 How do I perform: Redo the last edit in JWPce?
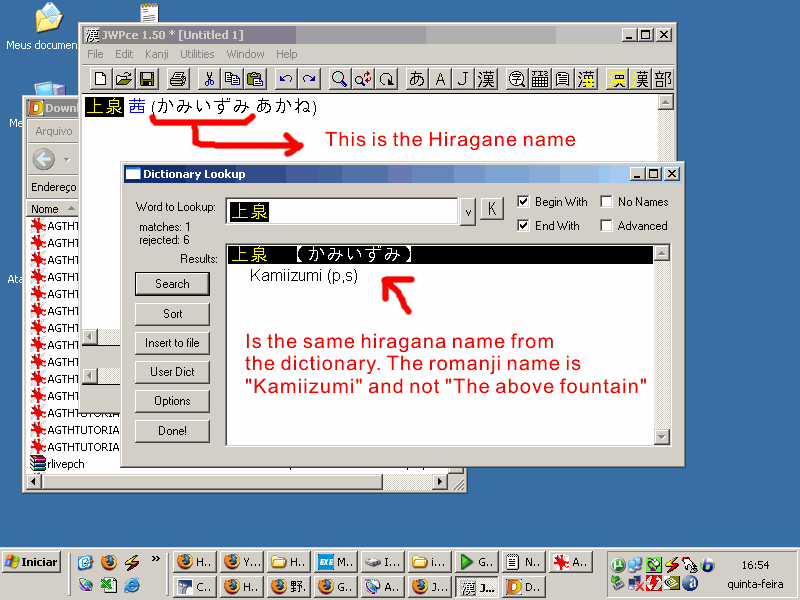(309, 79)
